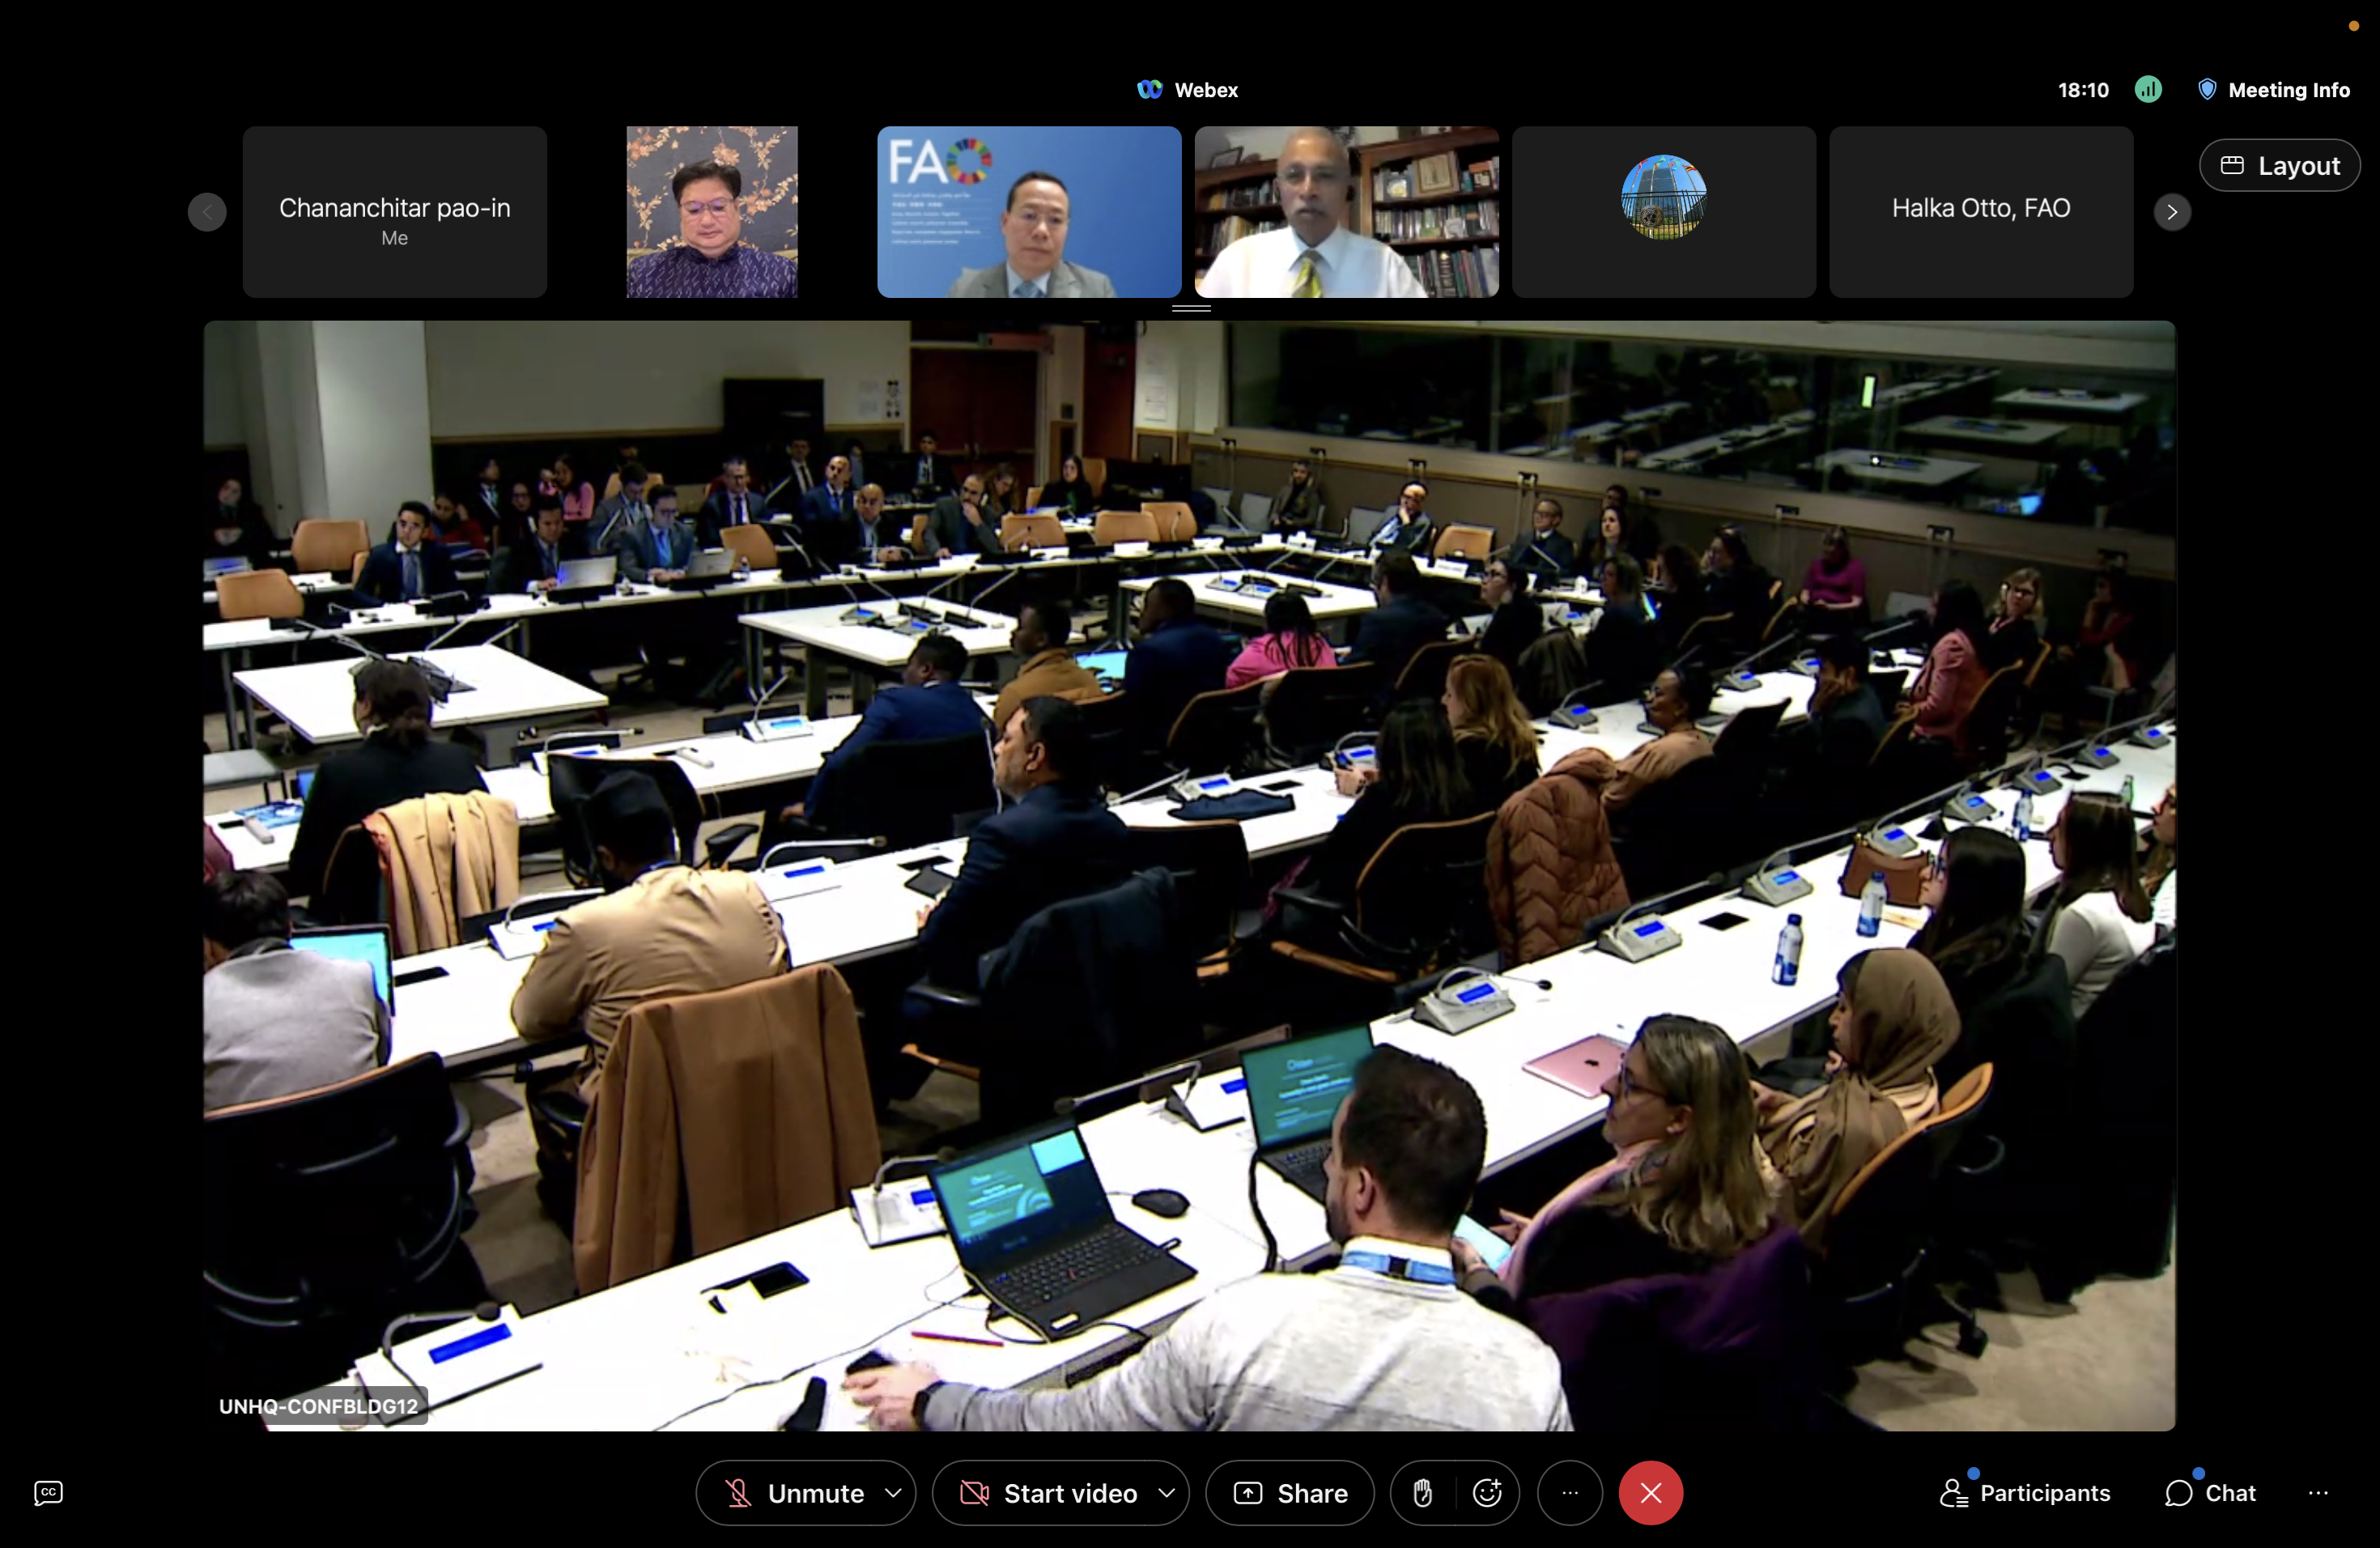Open the Participants panel

point(2025,1492)
